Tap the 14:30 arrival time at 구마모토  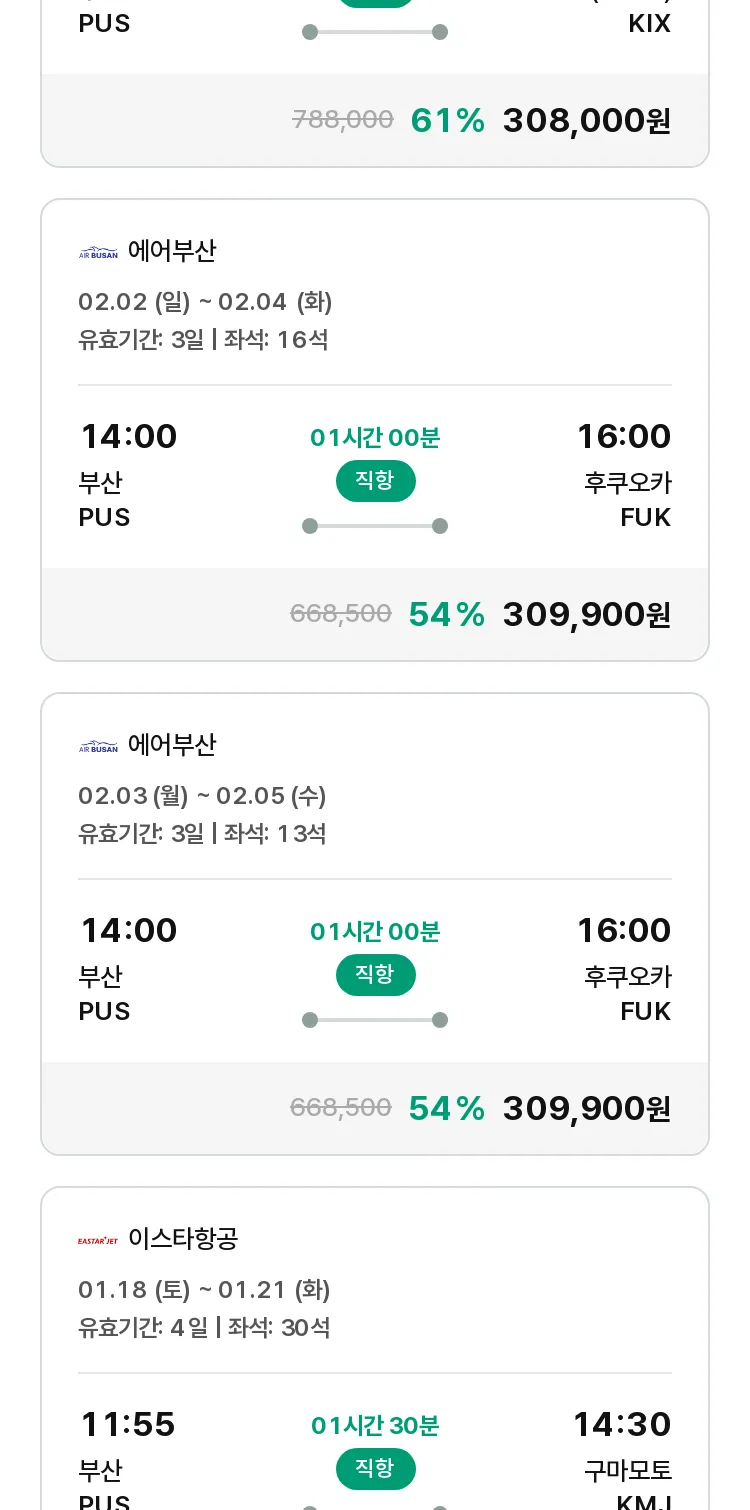(621, 1424)
